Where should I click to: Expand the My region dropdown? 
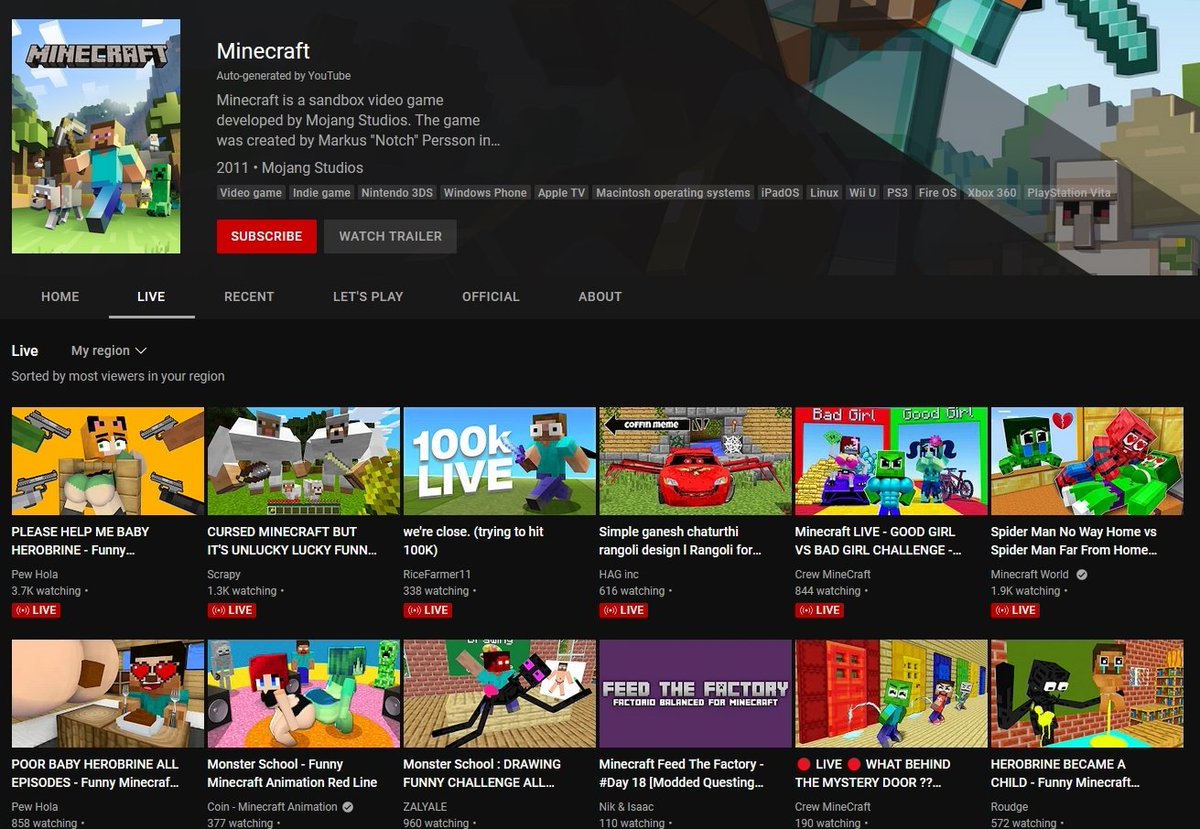click(x=109, y=350)
